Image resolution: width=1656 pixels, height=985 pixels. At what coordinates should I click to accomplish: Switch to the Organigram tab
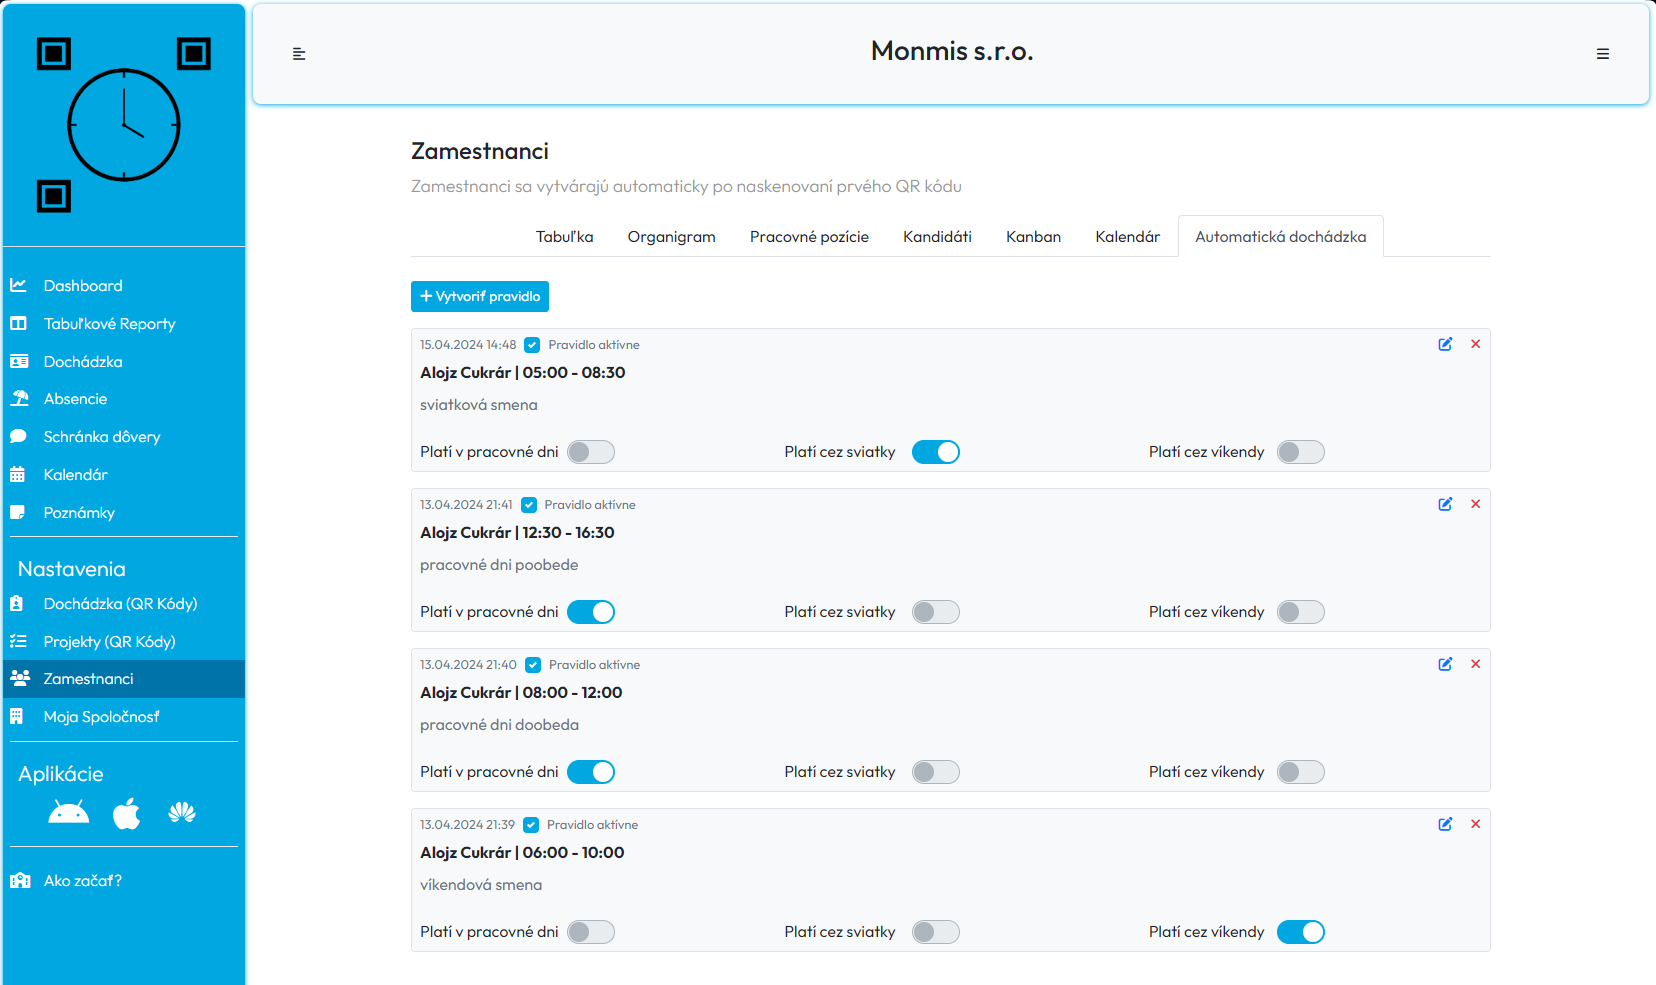672,237
